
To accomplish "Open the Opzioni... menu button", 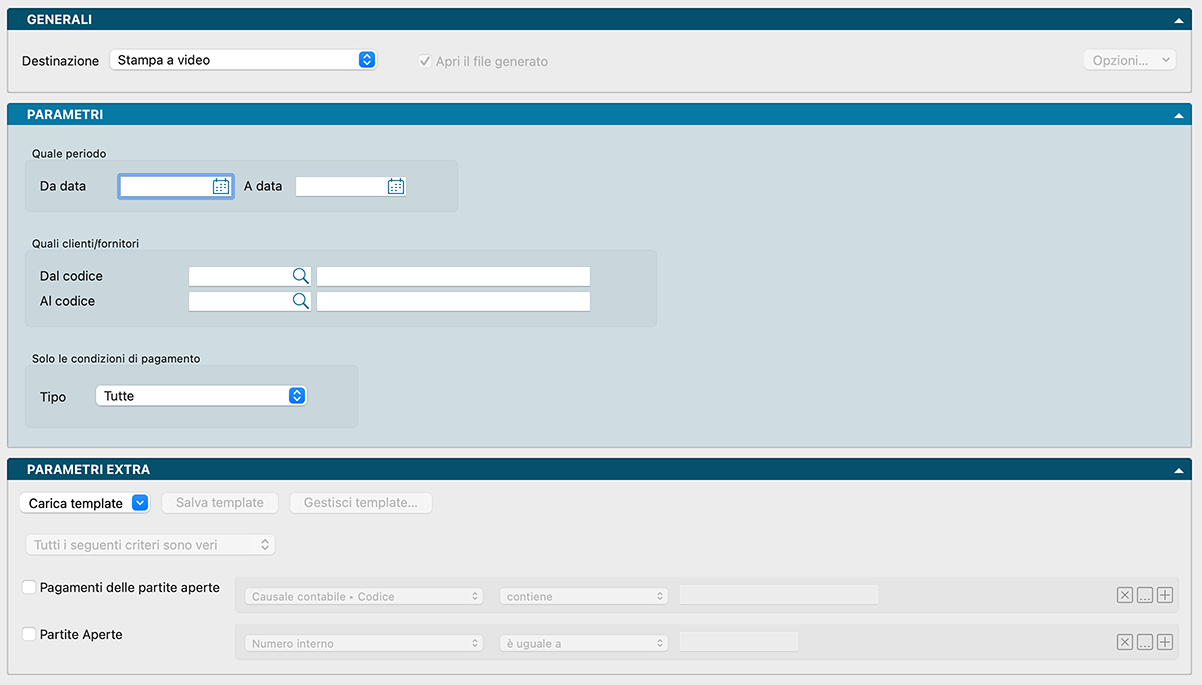I will pyautogui.click(x=1129, y=60).
